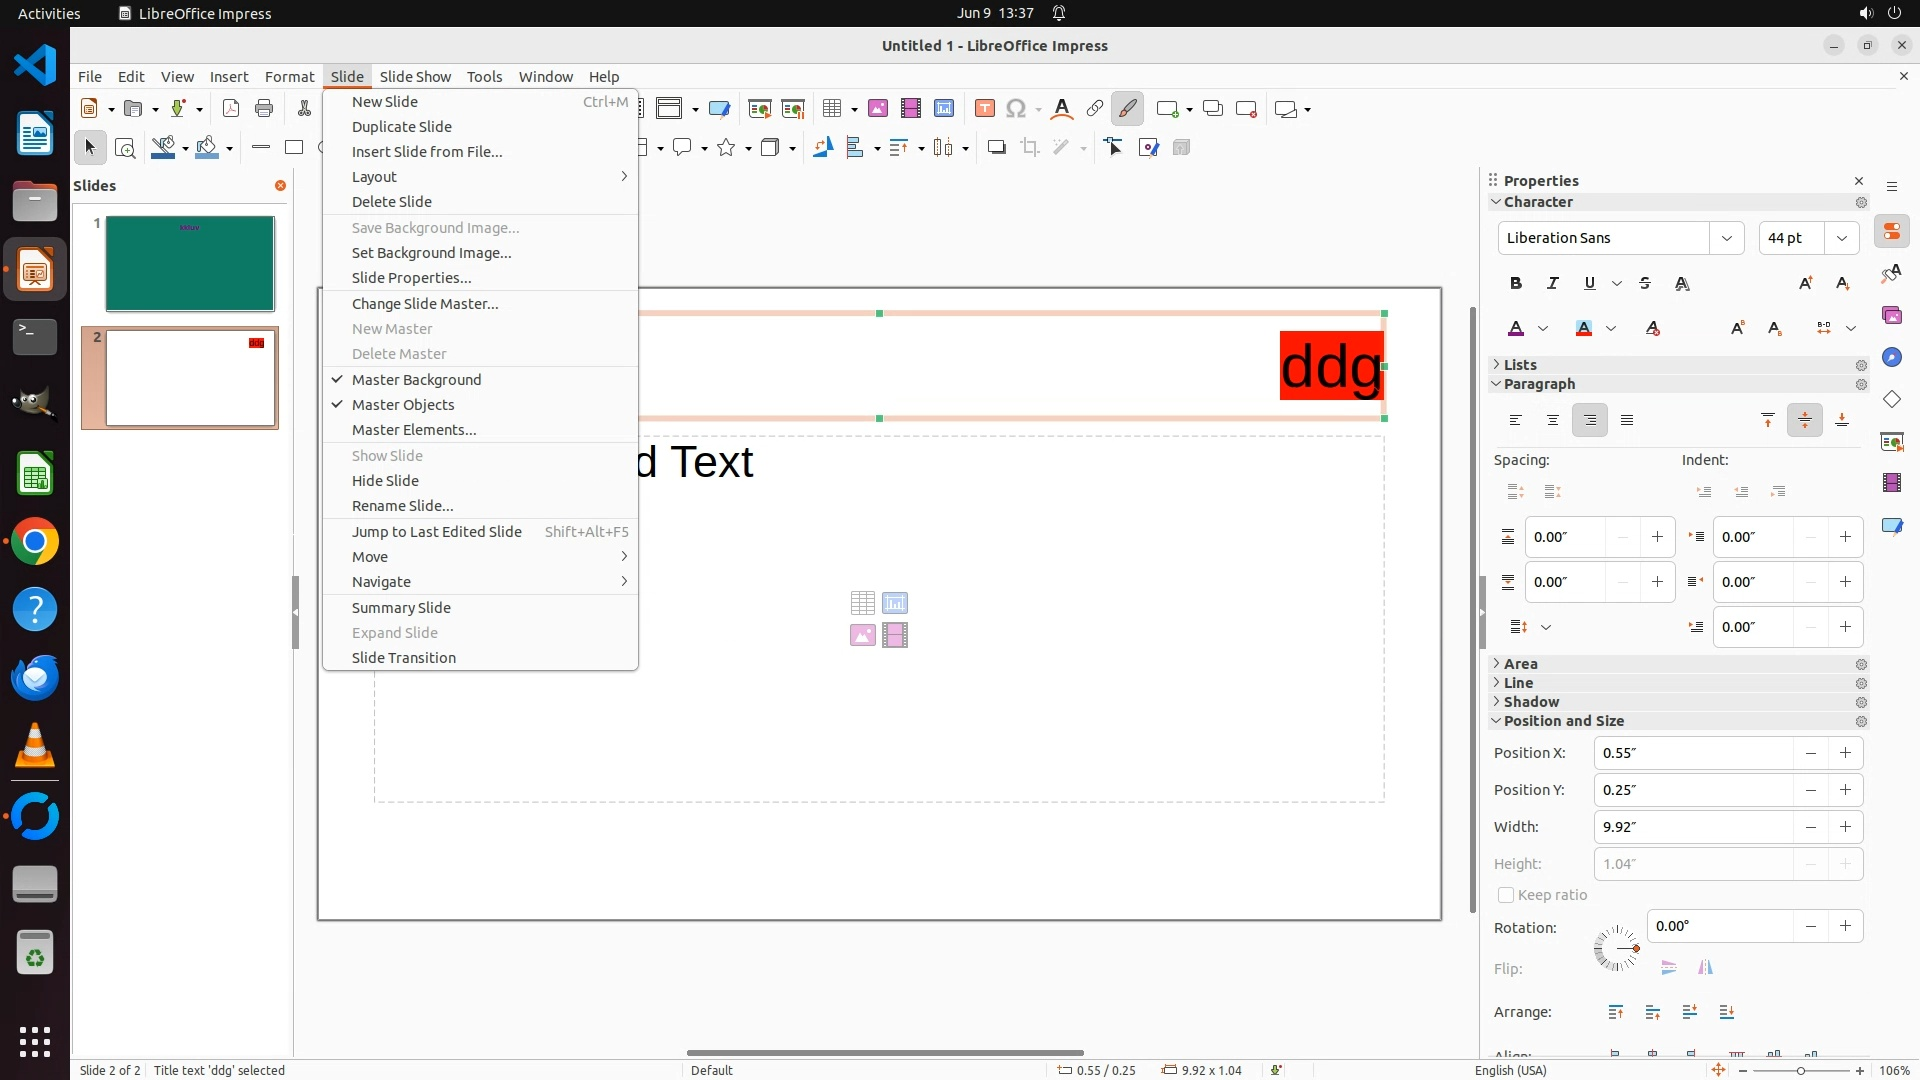Insert Special Character omega icon
Image resolution: width=1920 pixels, height=1080 pixels.
[1016, 109]
